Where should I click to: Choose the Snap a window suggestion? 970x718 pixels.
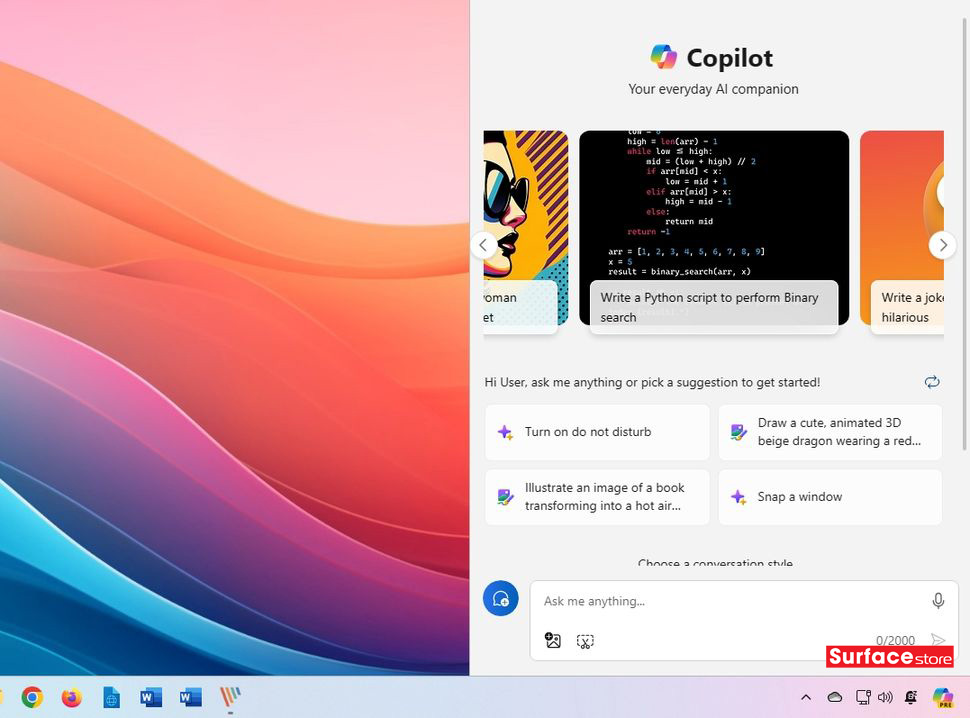(830, 497)
